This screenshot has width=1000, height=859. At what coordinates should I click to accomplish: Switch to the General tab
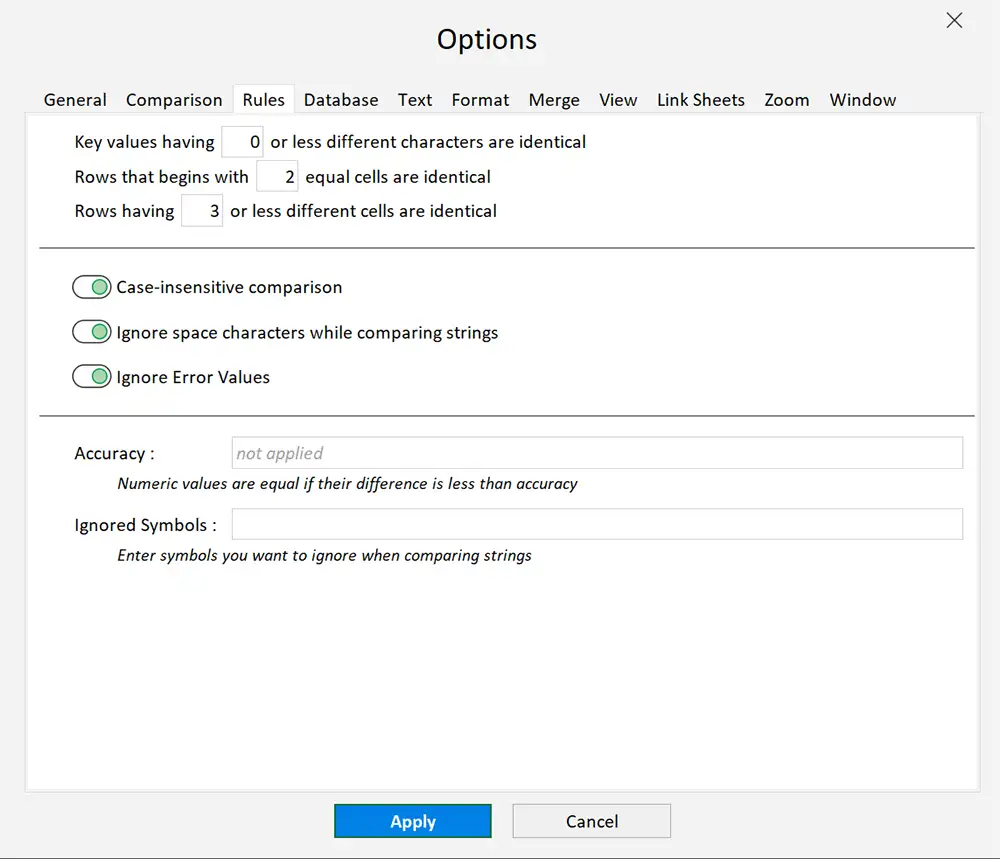75,99
